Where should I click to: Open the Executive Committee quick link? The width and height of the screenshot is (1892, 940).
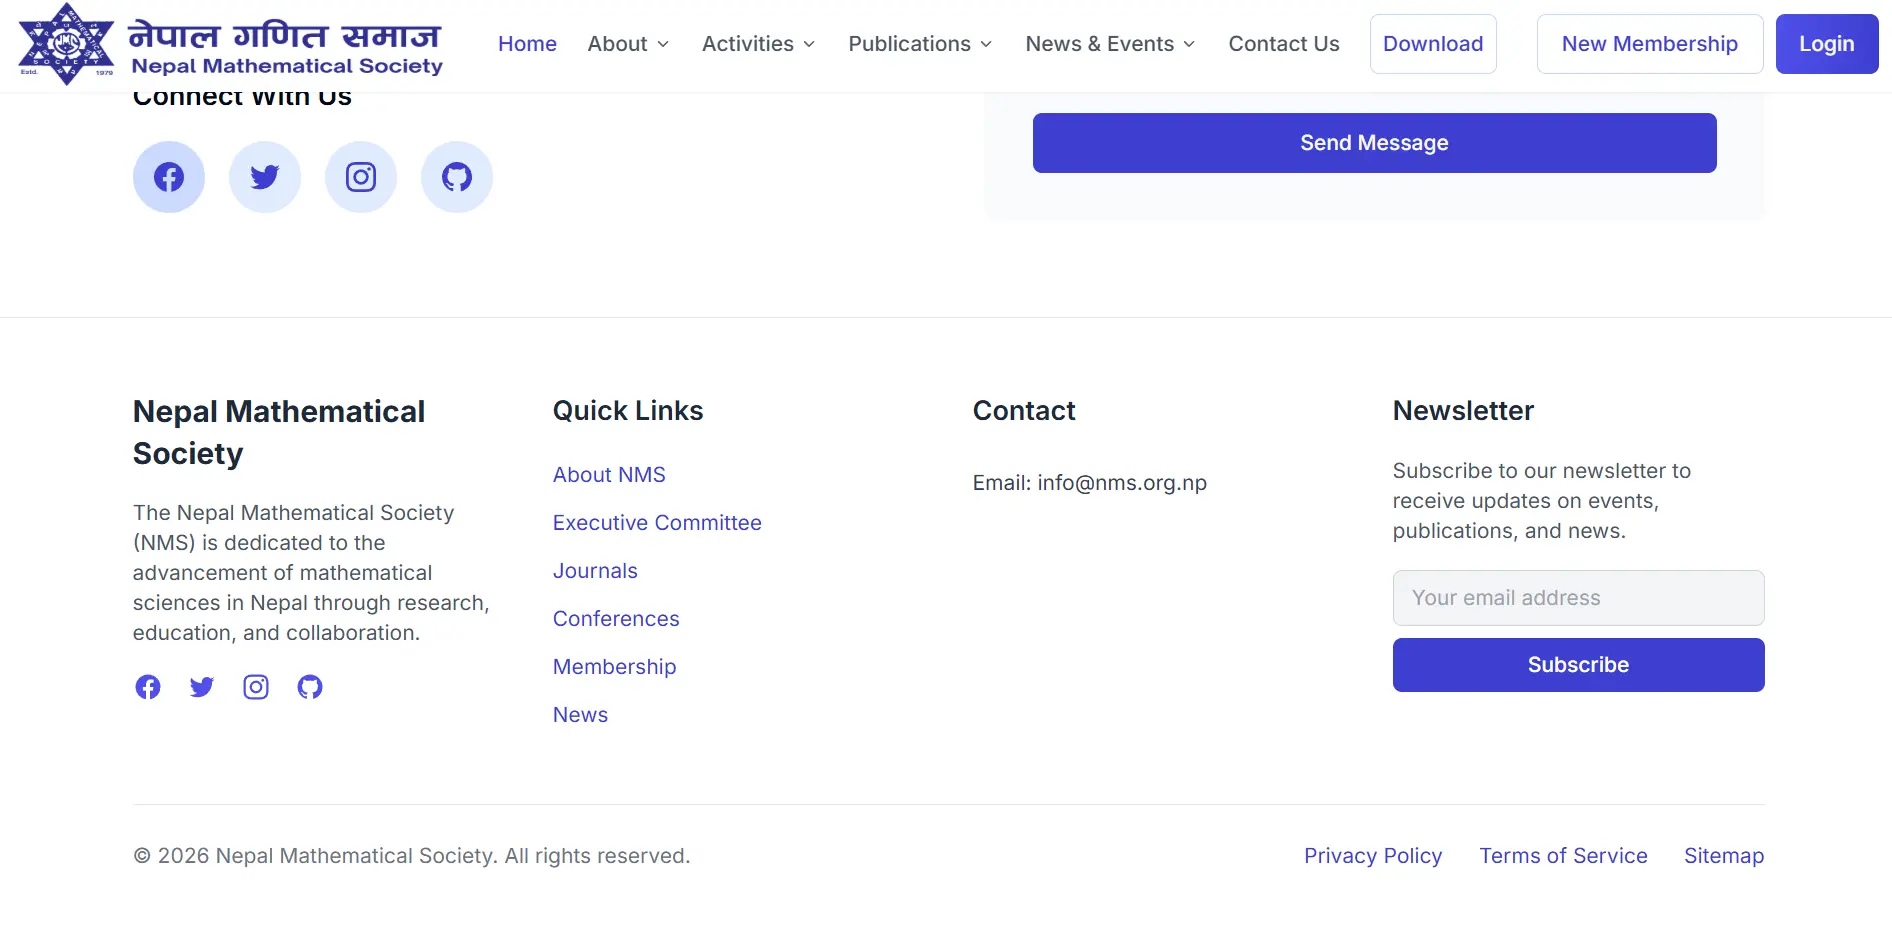(657, 523)
